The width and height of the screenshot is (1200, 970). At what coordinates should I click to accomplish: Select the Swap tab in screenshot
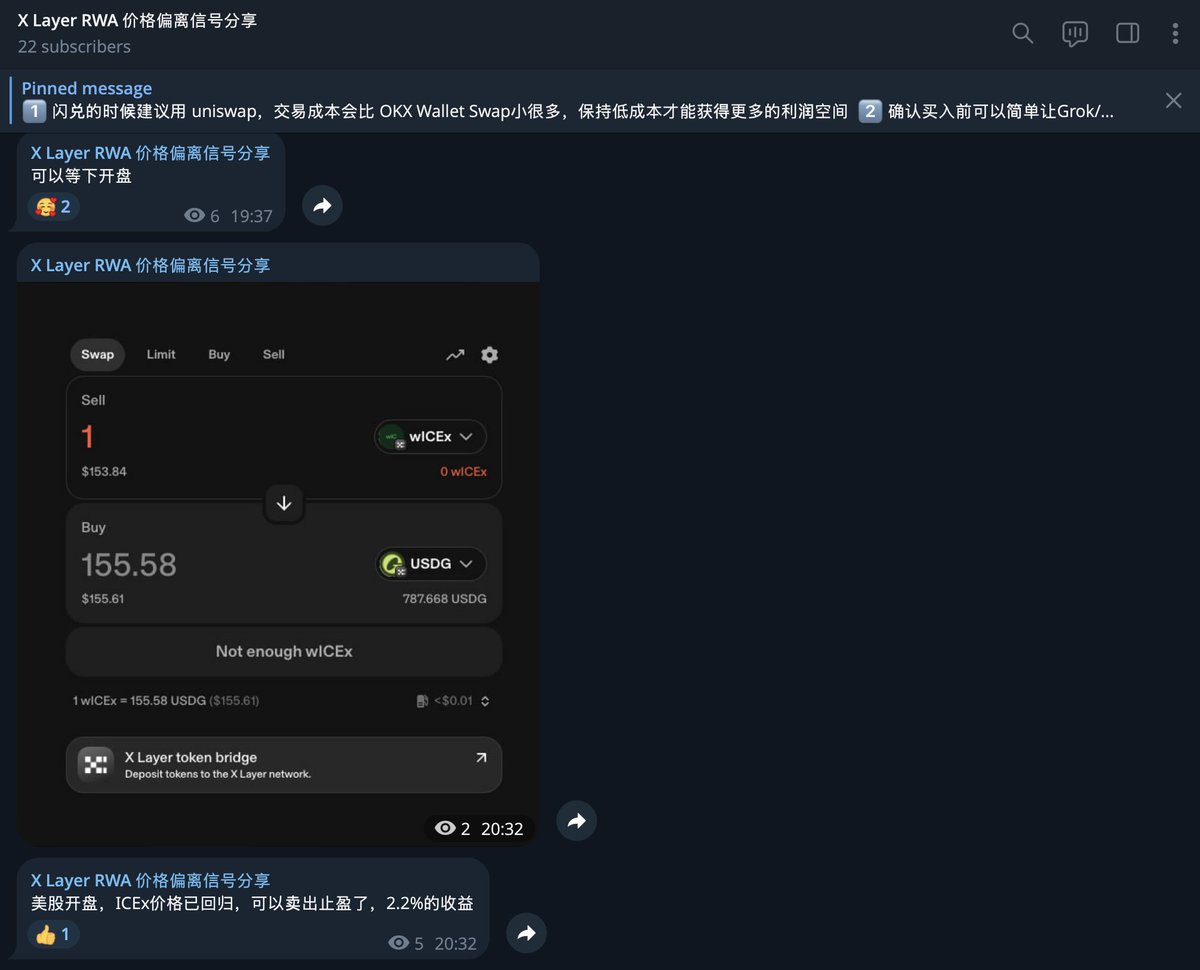click(x=97, y=354)
